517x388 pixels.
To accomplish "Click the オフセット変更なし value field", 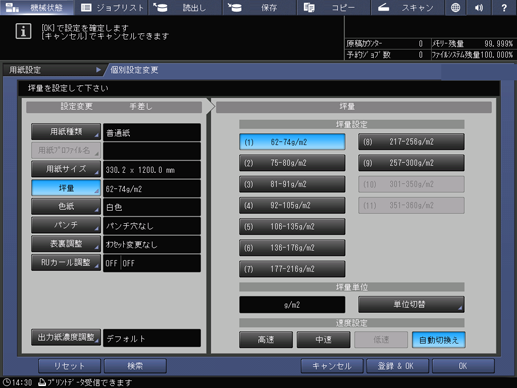I will (152, 245).
